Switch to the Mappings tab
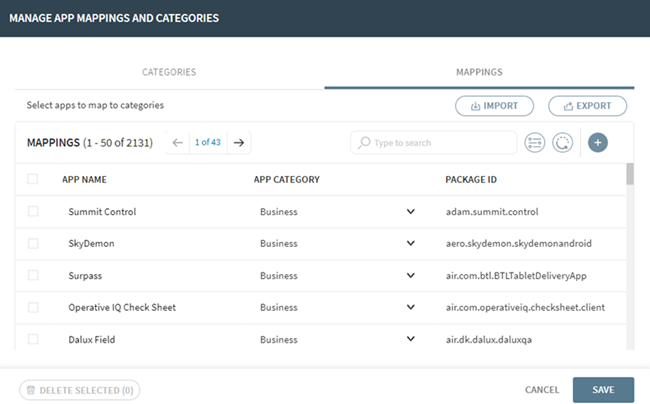650x404 pixels. [x=479, y=72]
